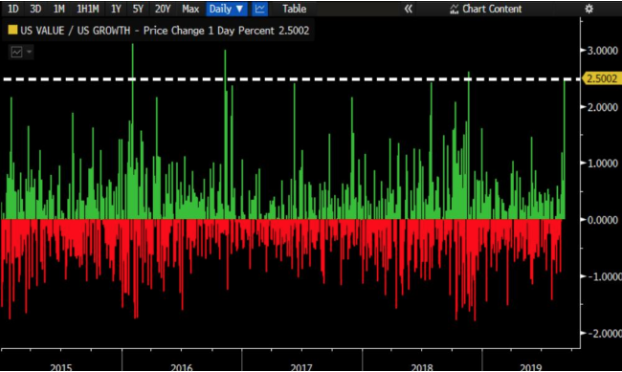The image size is (622, 372).
Task: Click yellow series color swatch in legend
Action: pyautogui.click(x=13, y=30)
